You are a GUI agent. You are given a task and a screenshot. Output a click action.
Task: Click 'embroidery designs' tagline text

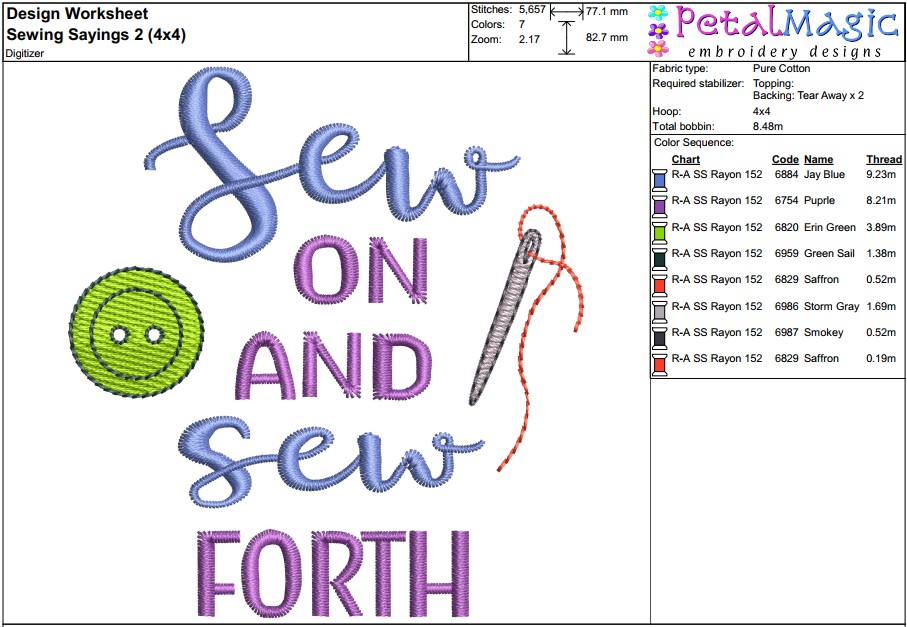784,51
